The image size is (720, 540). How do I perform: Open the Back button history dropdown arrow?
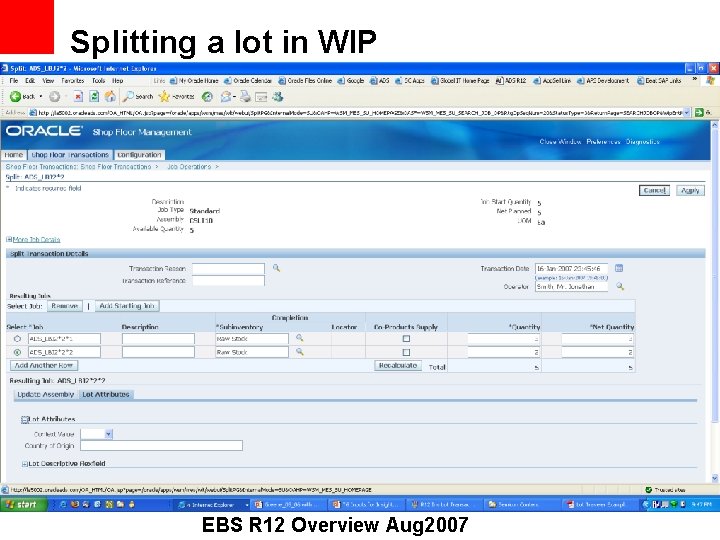tap(41, 97)
